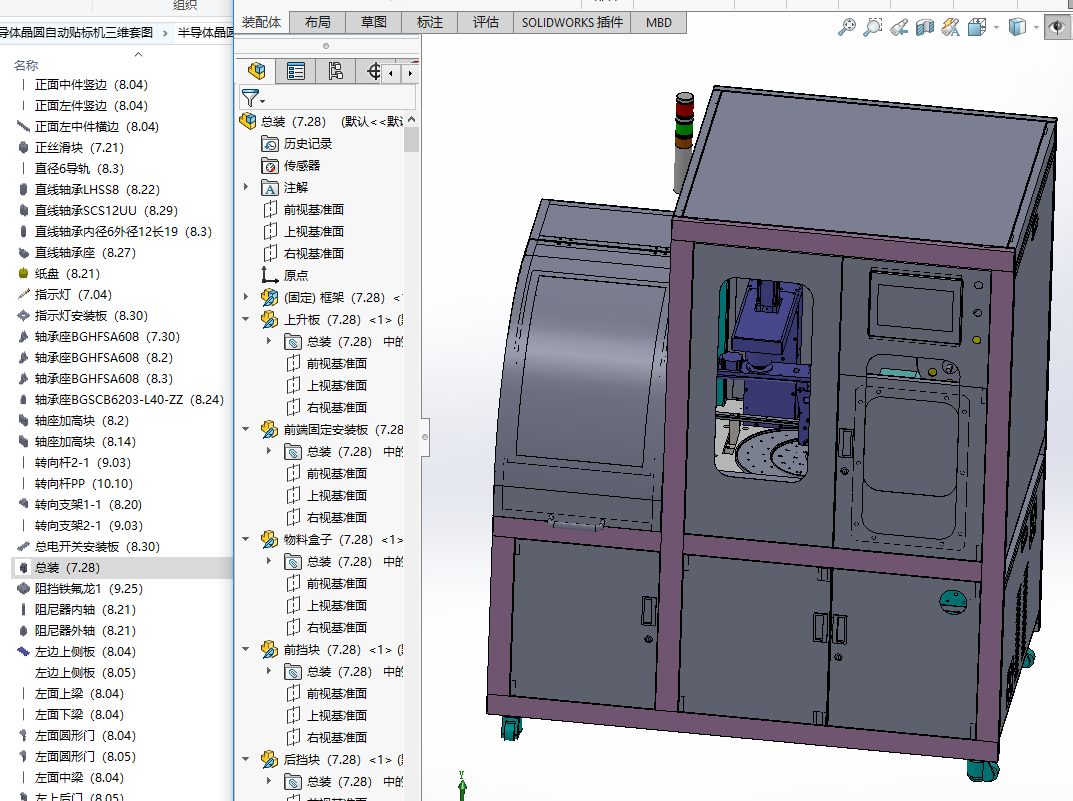Collapse the 上升板 component in the tree

coord(246,319)
